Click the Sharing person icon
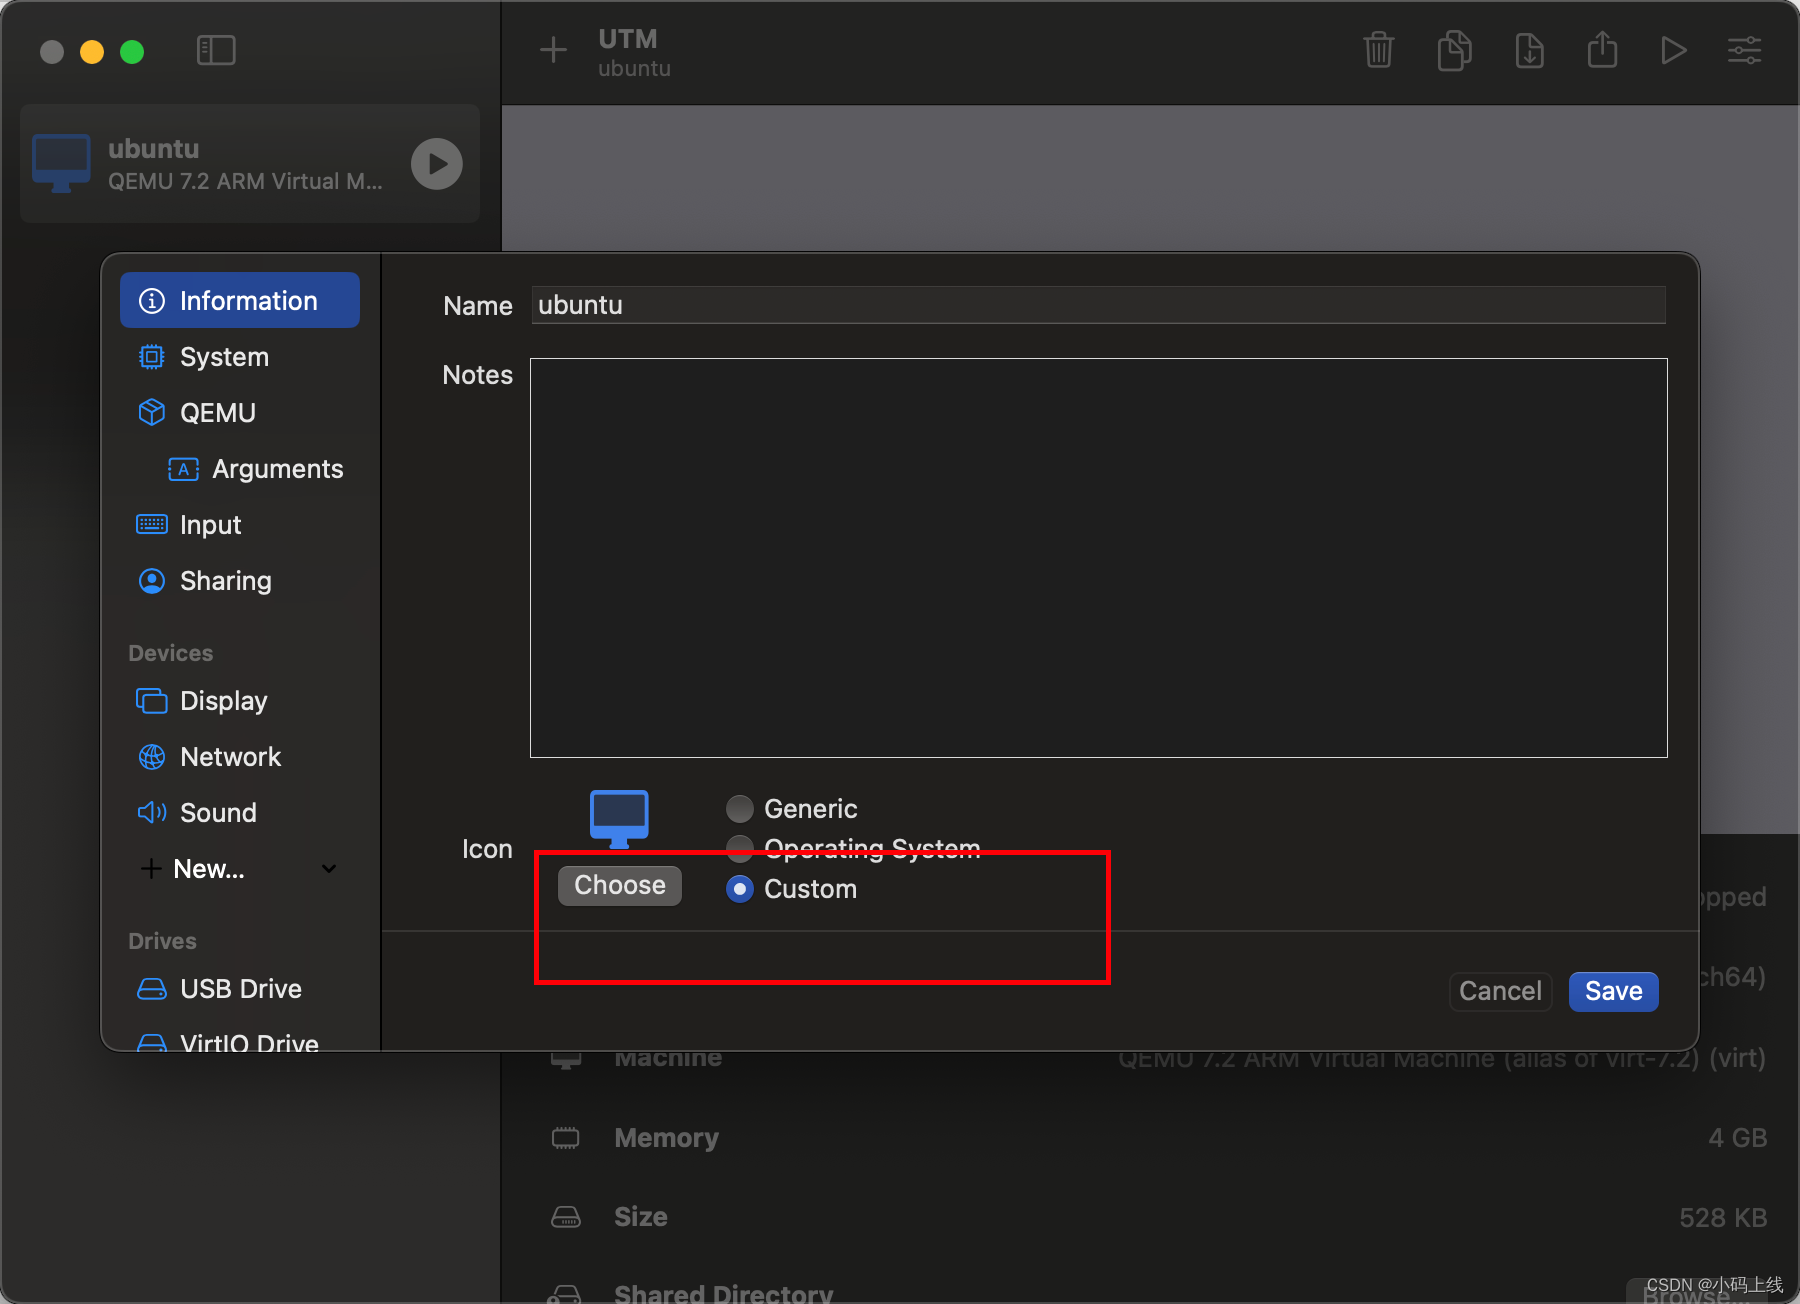 tap(152, 581)
